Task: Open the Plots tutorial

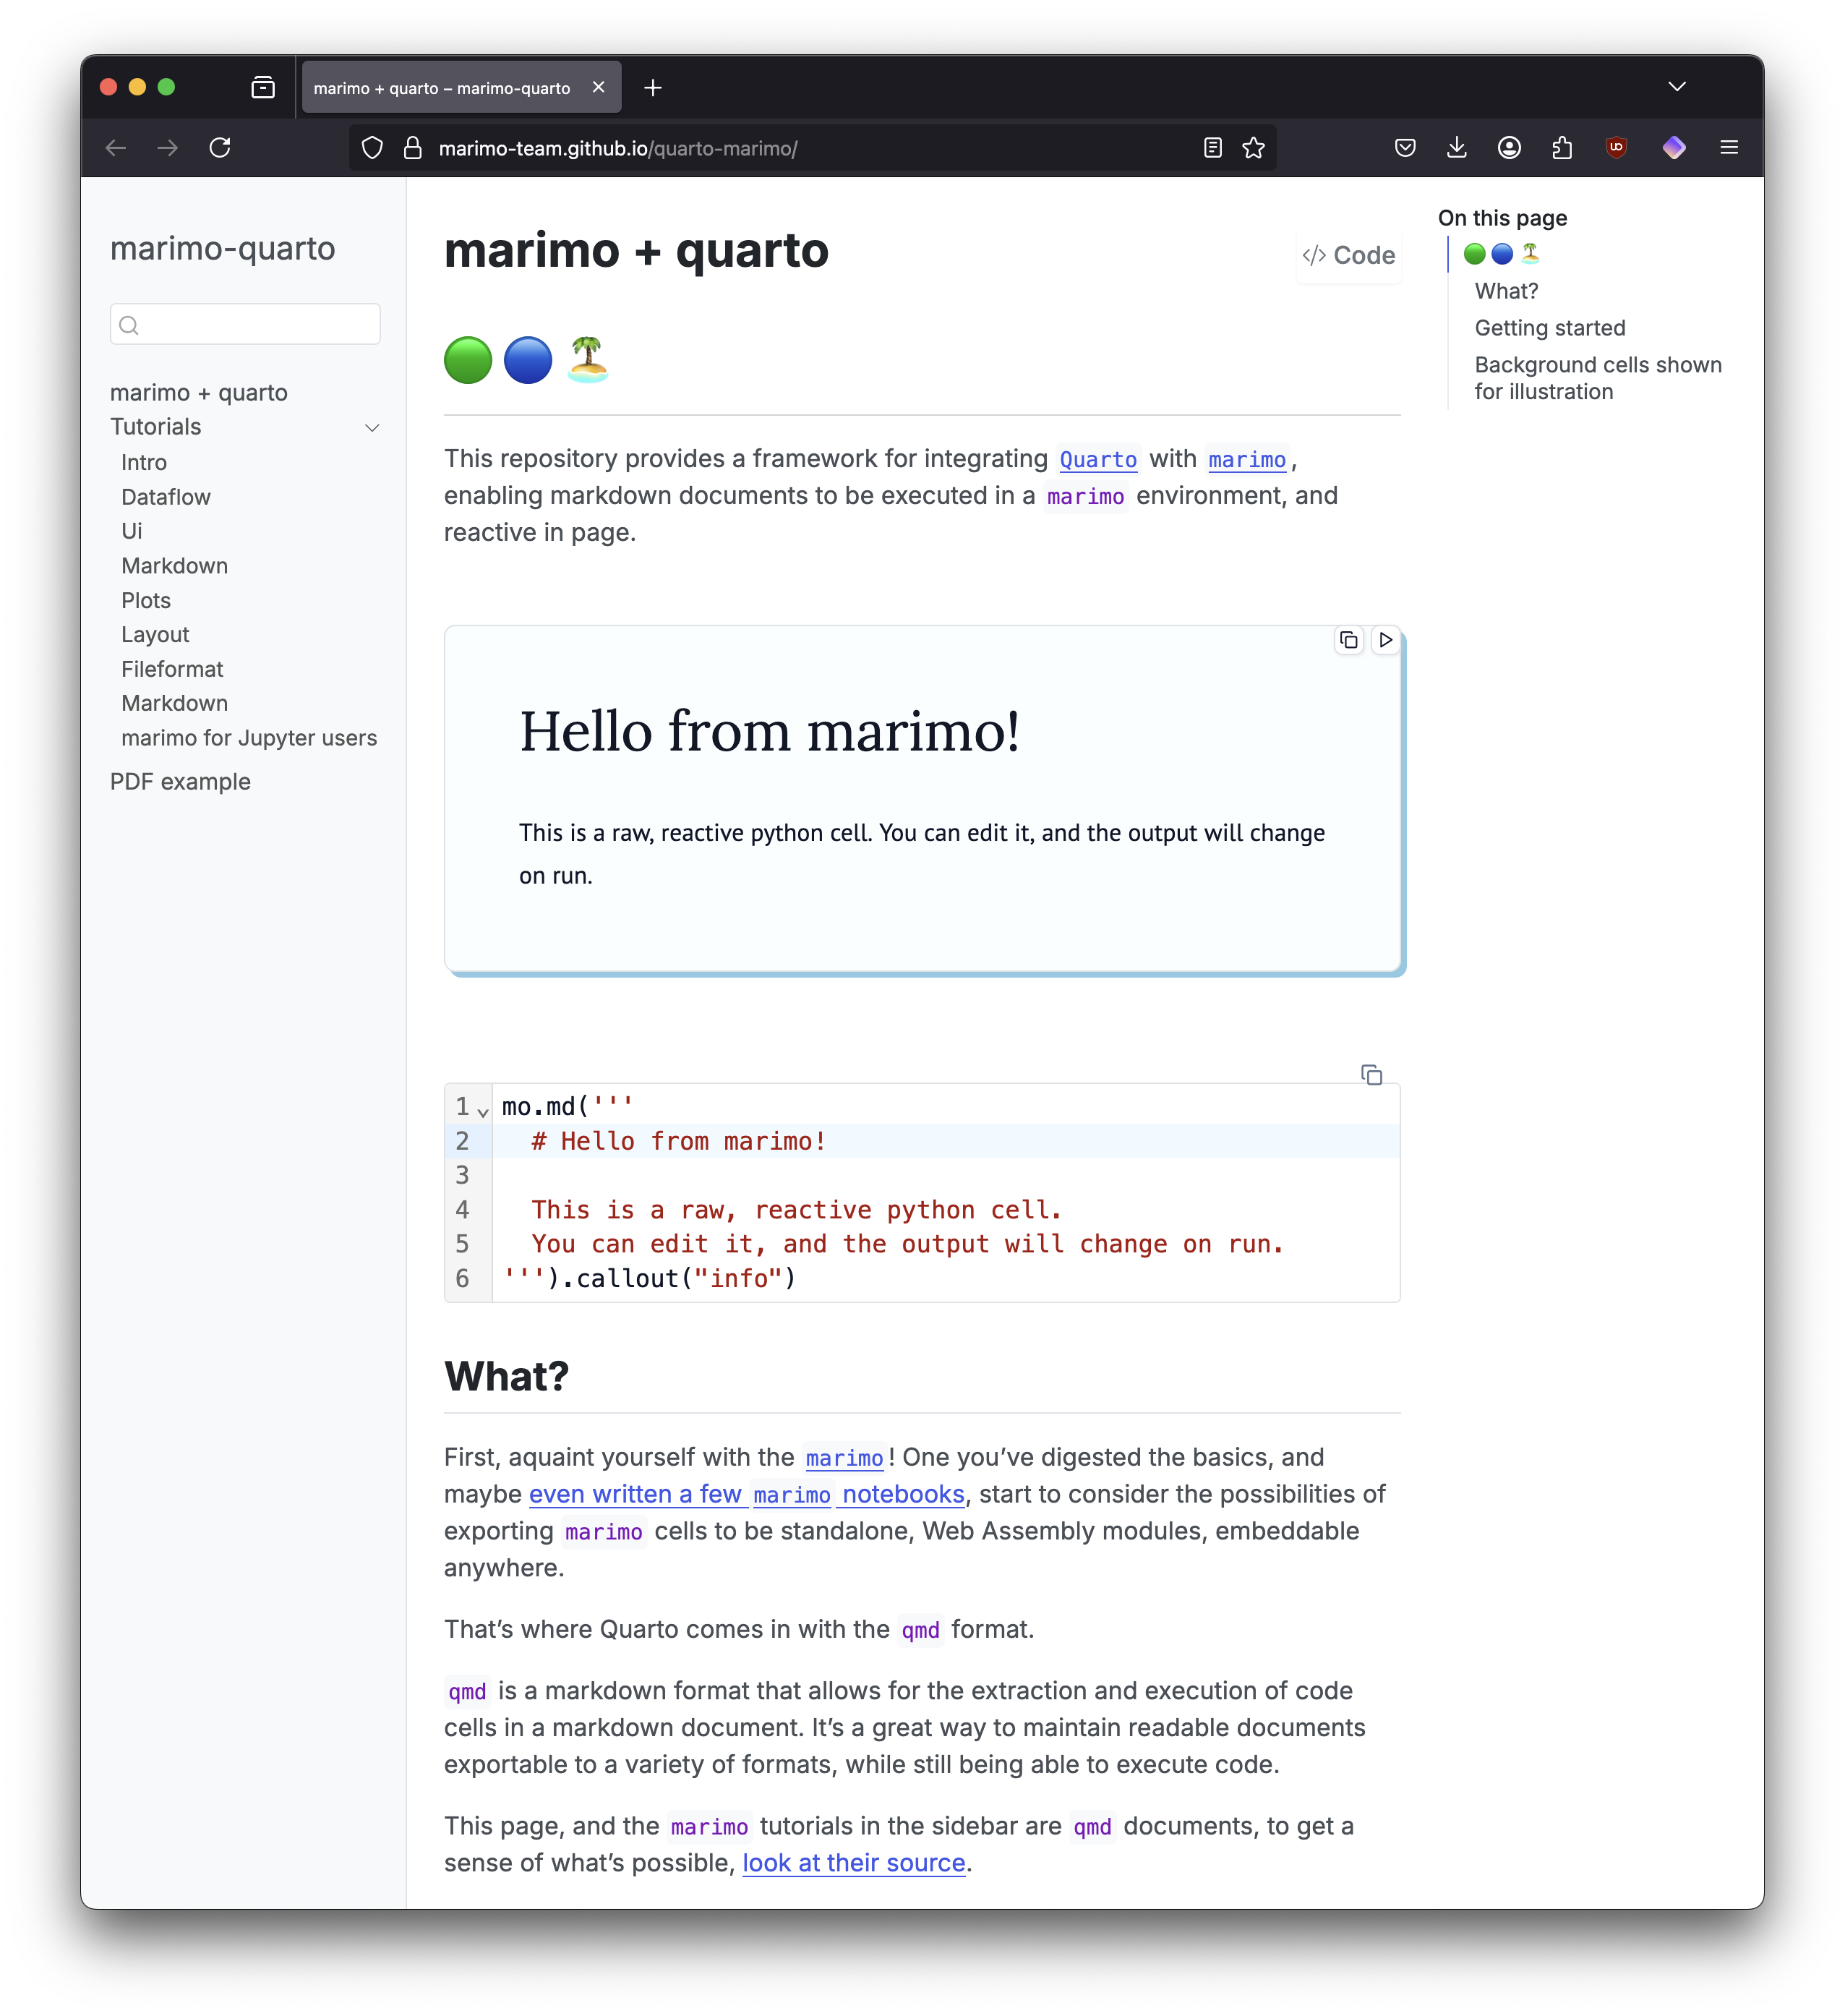Action: [x=146, y=601]
